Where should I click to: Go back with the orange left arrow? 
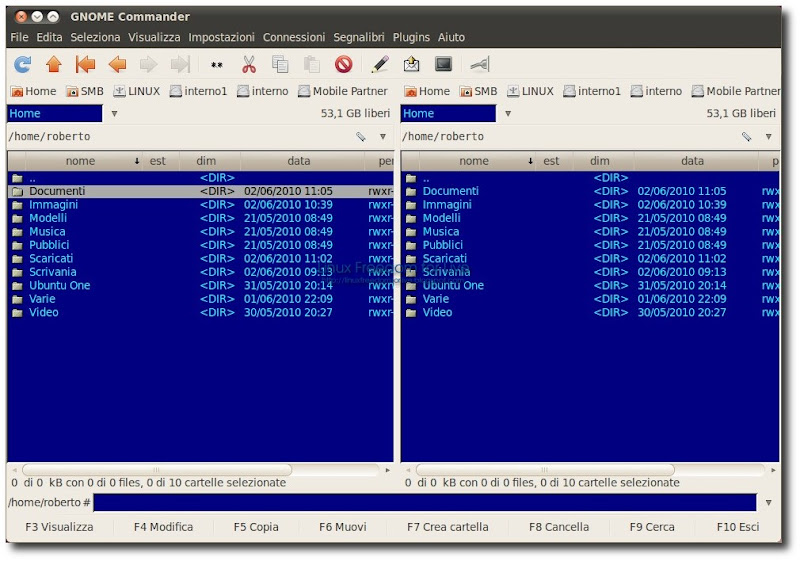click(x=117, y=64)
